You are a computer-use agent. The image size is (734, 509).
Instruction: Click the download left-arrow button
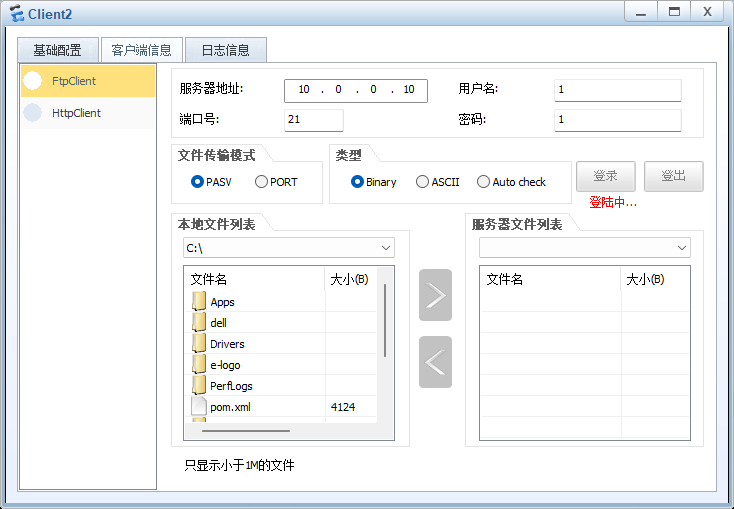click(435, 362)
